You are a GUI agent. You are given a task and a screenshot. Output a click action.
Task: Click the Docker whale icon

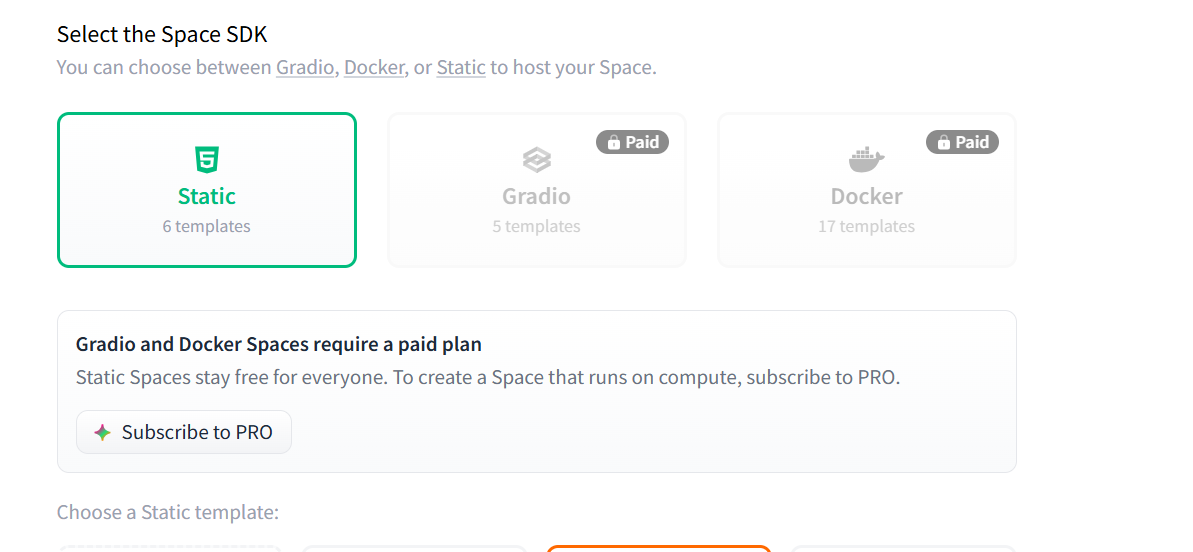867,160
